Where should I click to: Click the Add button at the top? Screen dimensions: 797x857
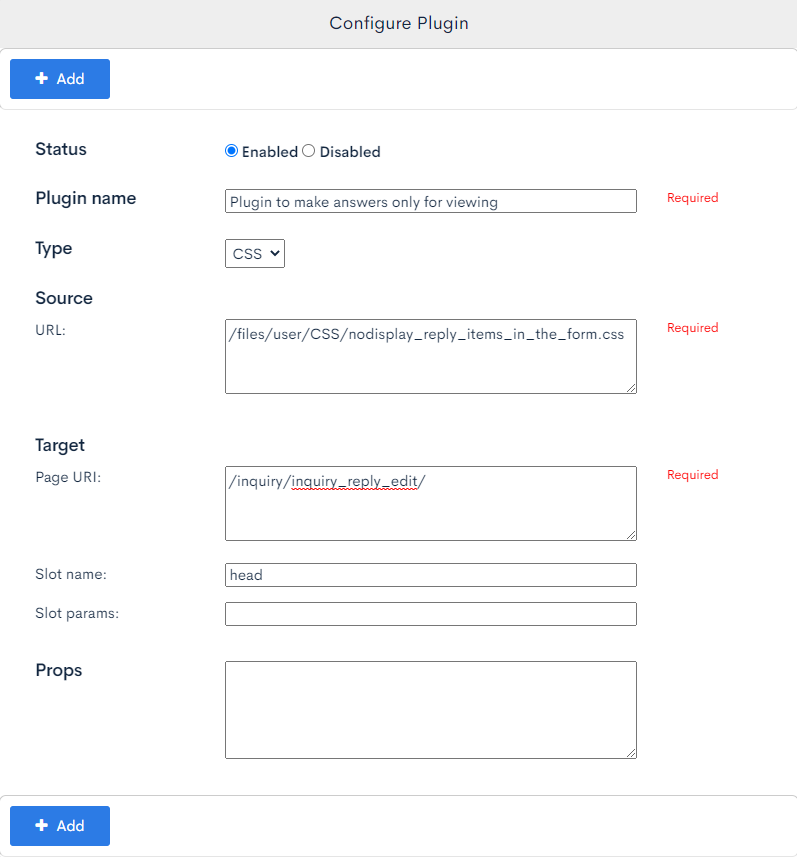[x=60, y=79]
